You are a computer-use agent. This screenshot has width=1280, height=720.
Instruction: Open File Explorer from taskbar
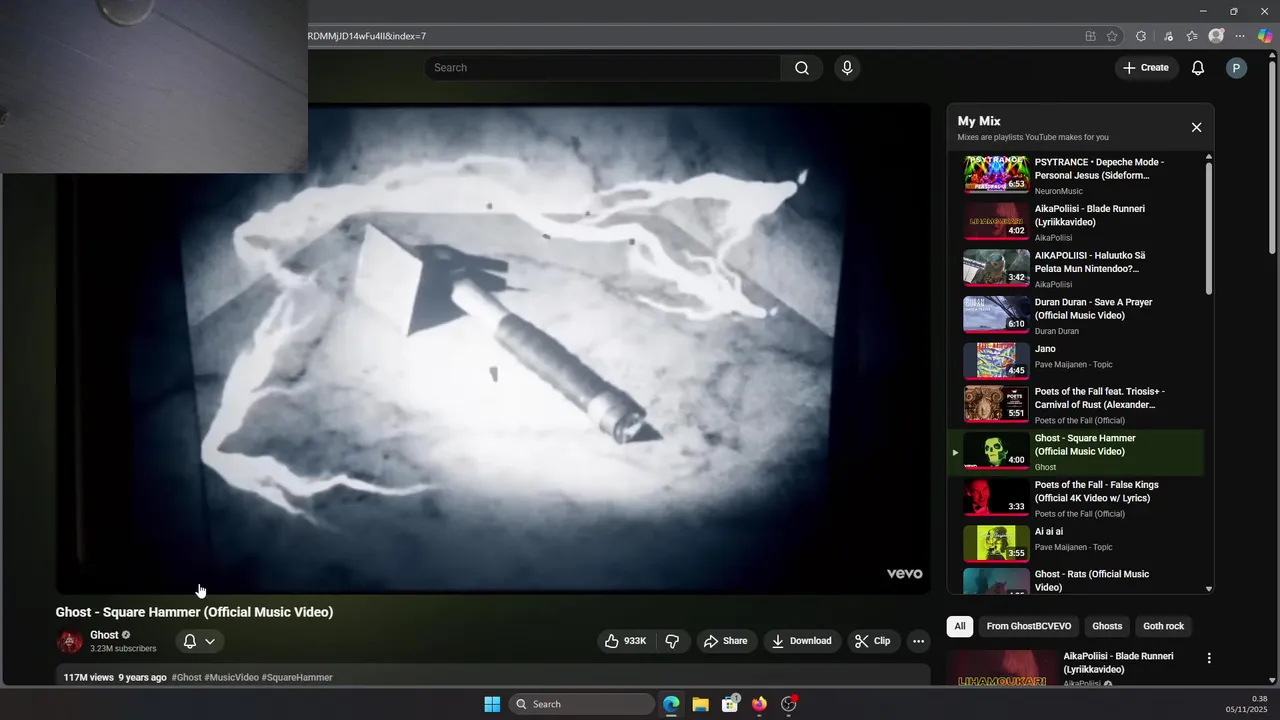click(700, 704)
